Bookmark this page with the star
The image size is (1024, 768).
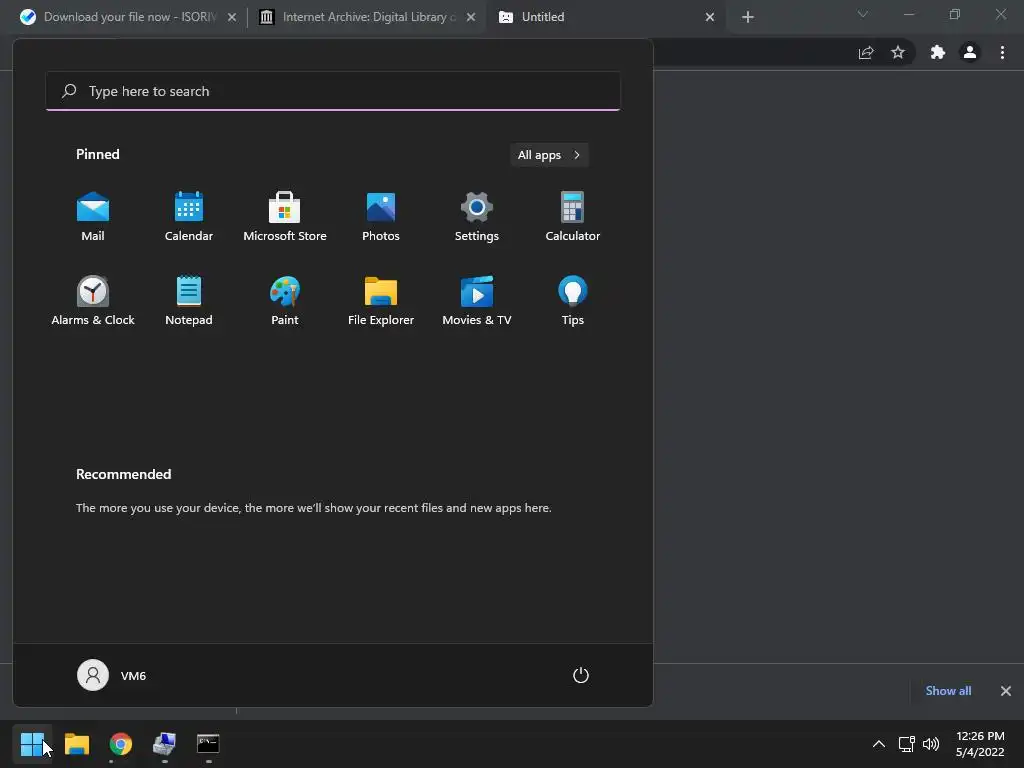(x=898, y=53)
